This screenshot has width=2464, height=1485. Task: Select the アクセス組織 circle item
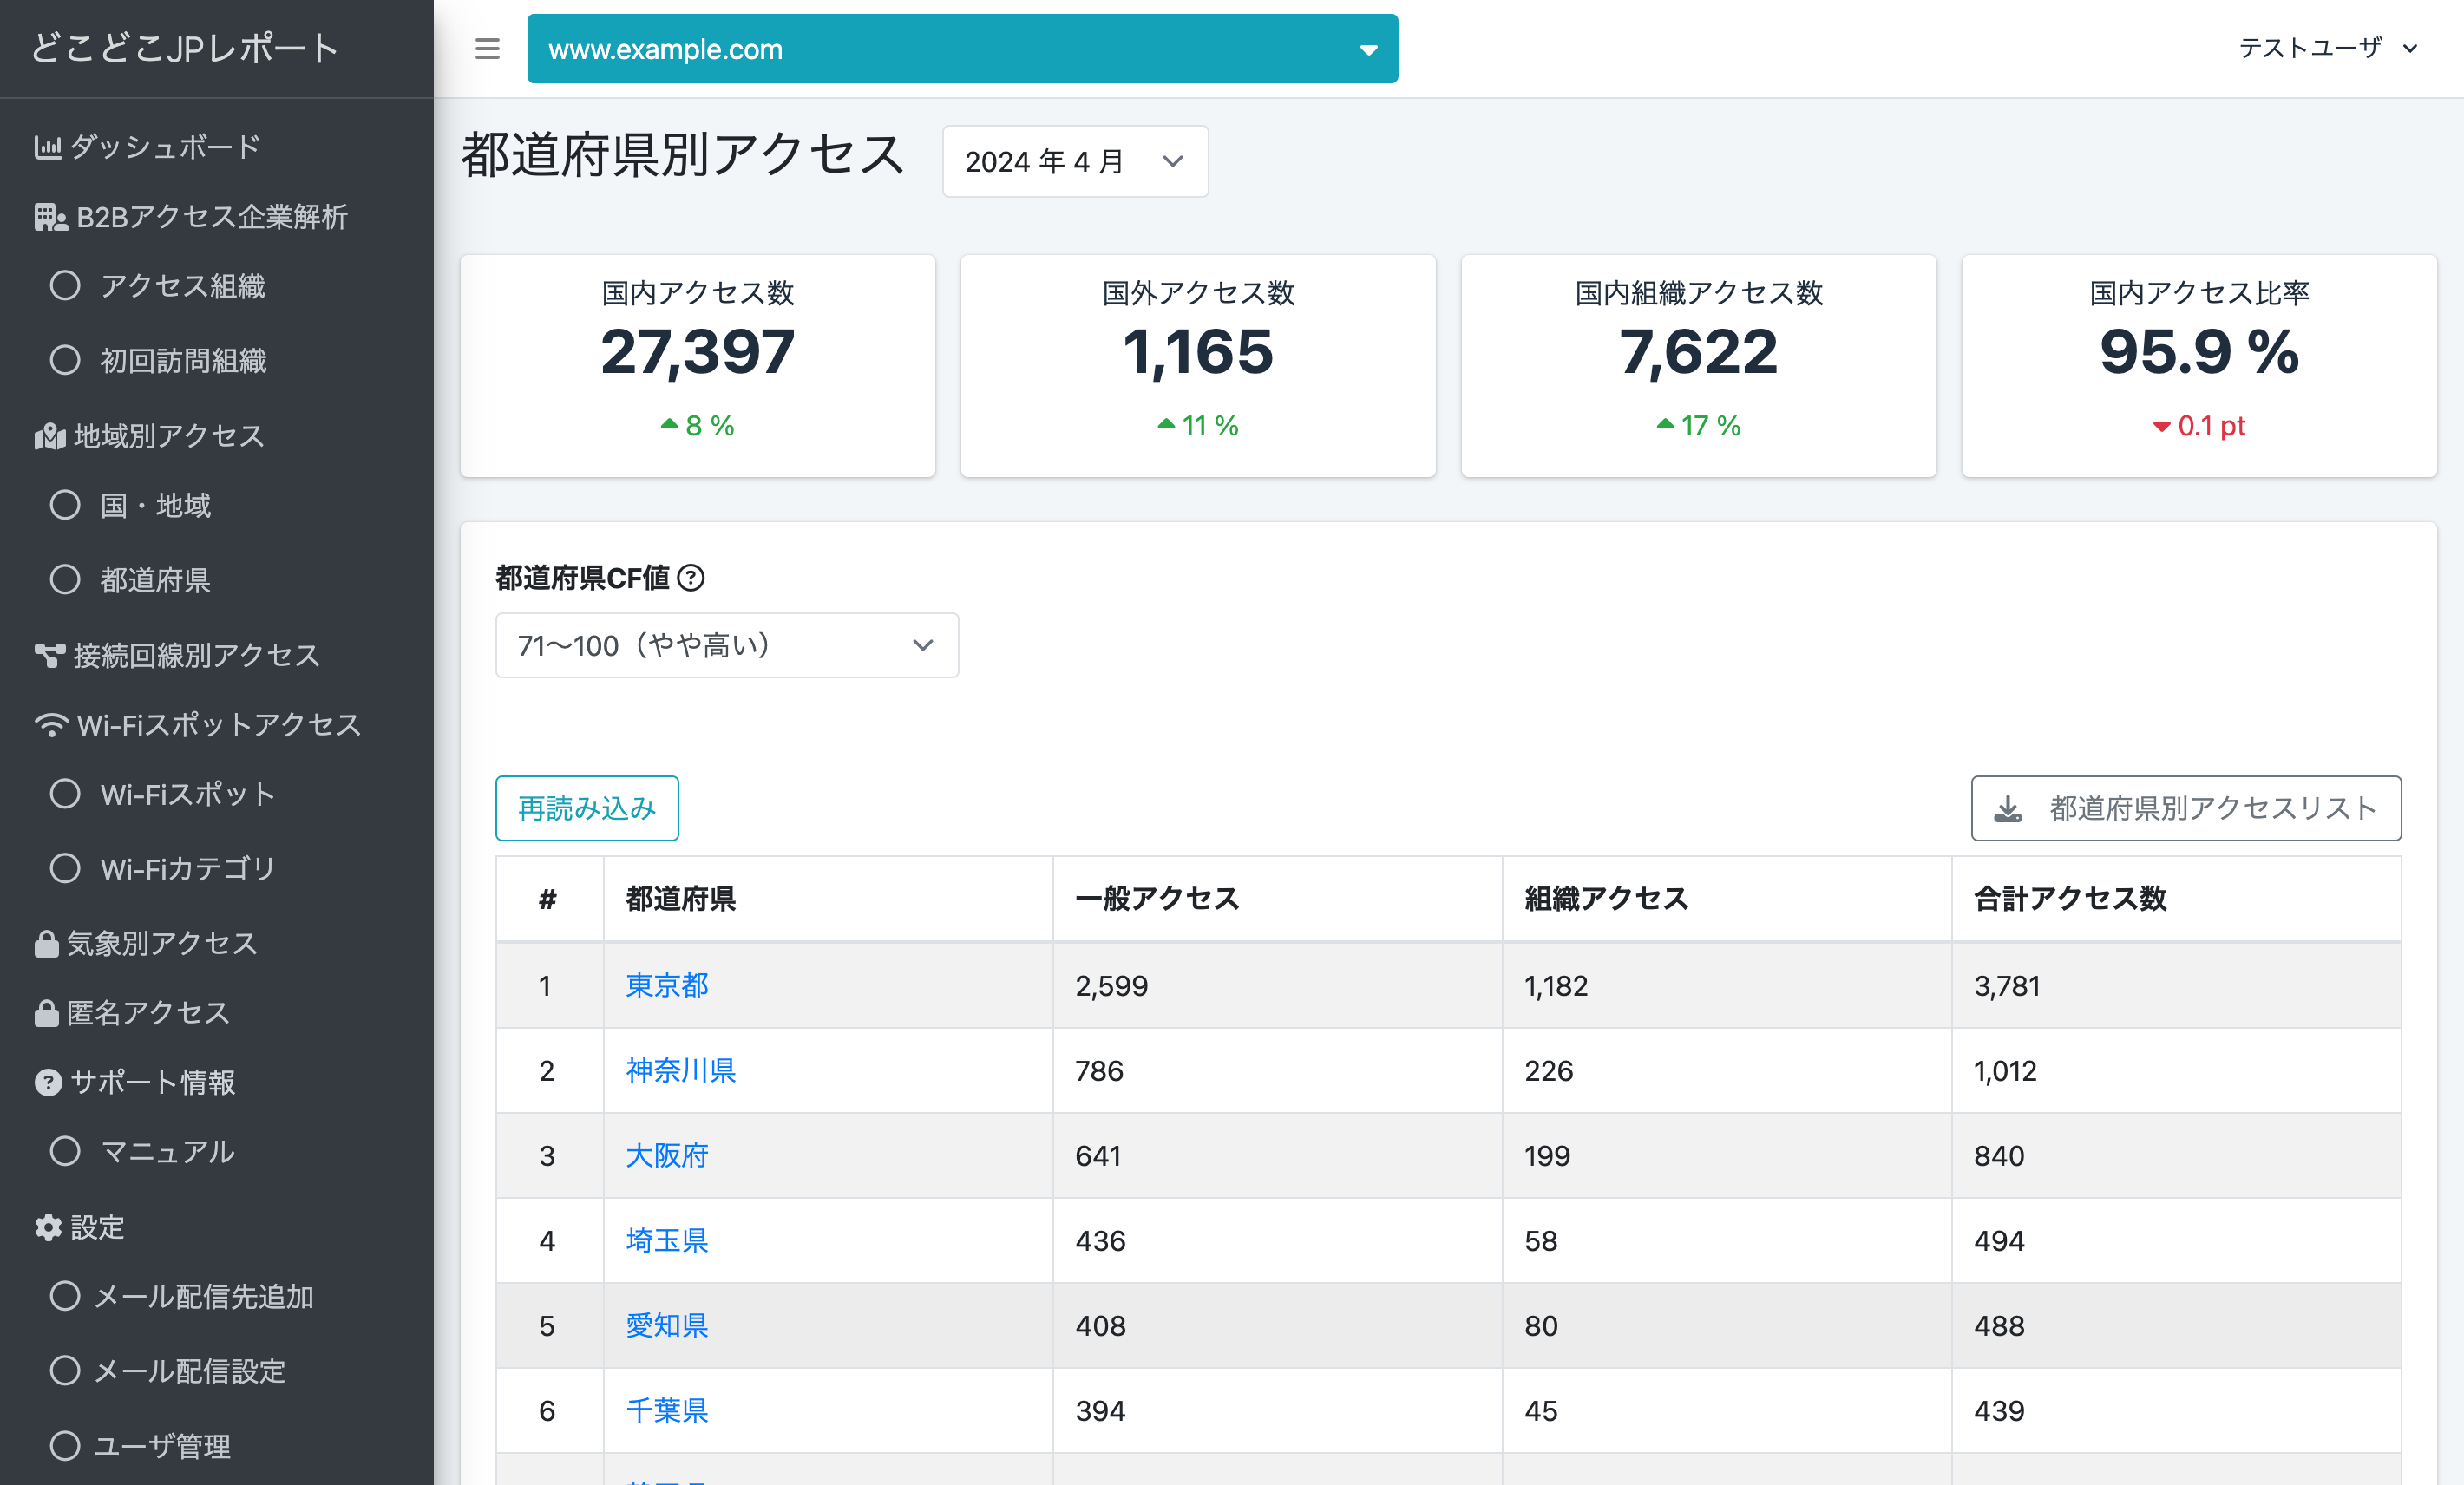tap(66, 286)
